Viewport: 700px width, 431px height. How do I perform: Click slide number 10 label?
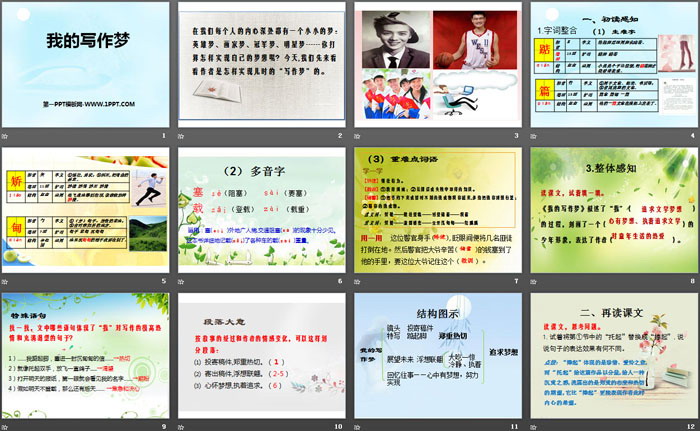tap(338, 427)
